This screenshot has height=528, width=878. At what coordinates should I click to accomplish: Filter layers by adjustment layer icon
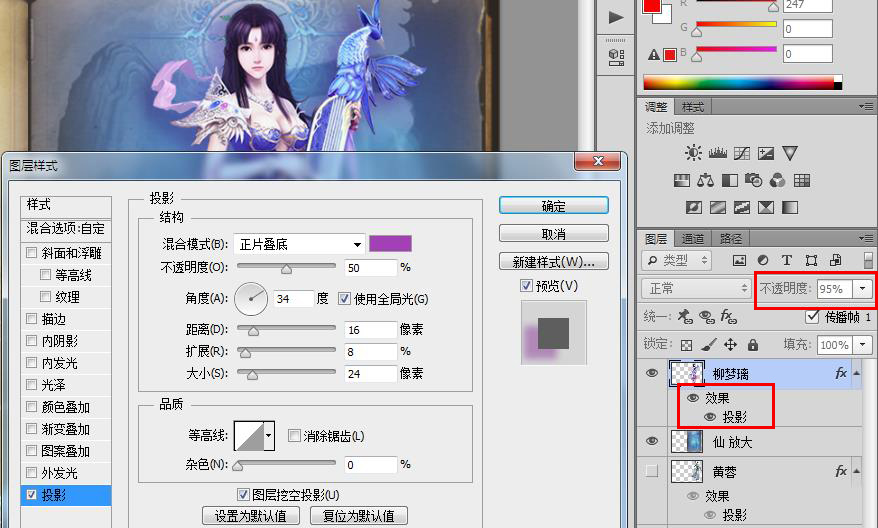[763, 260]
